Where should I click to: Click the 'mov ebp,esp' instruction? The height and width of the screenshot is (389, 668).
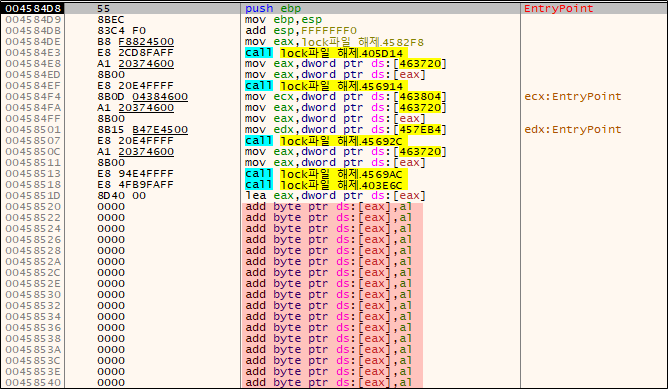283,20
